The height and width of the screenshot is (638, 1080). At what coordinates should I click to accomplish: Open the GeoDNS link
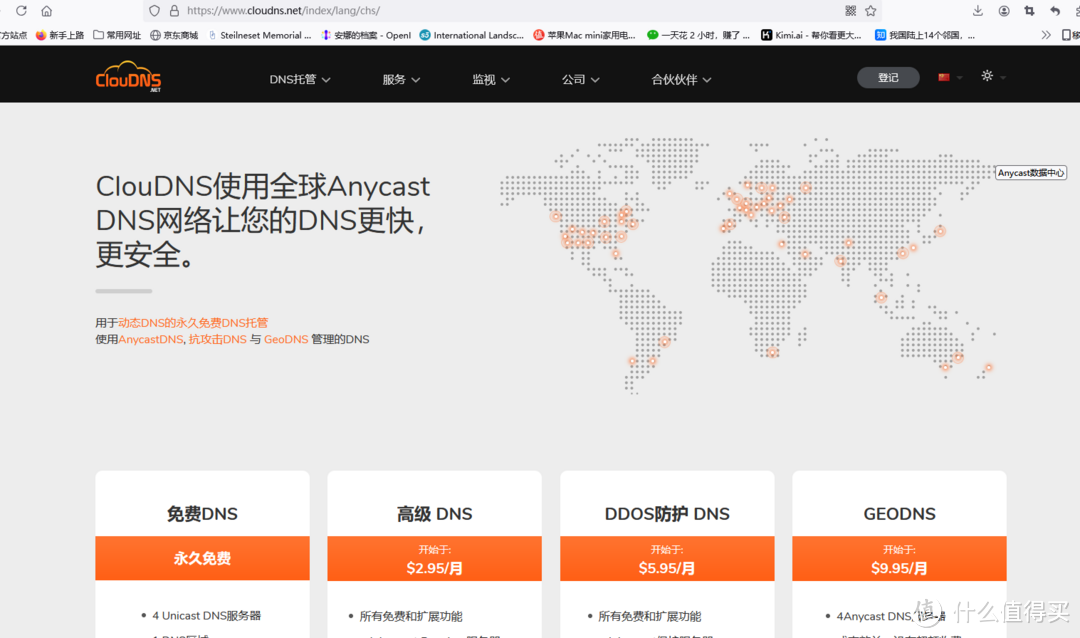[x=286, y=340]
